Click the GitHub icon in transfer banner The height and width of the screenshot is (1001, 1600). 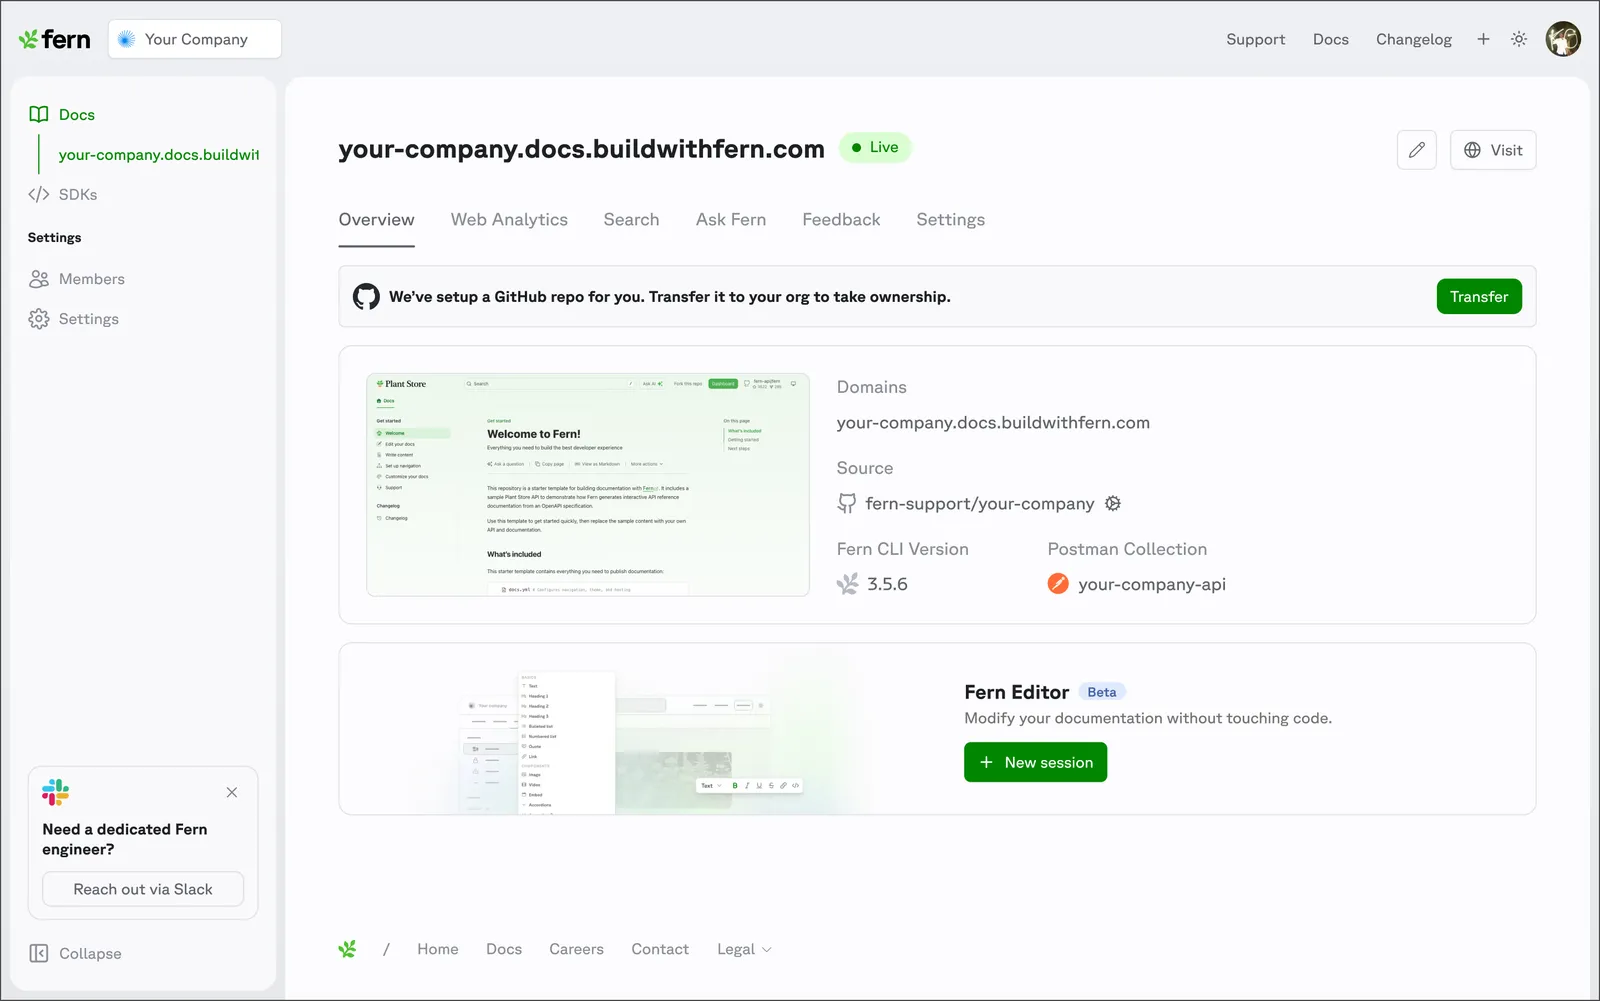(x=366, y=297)
